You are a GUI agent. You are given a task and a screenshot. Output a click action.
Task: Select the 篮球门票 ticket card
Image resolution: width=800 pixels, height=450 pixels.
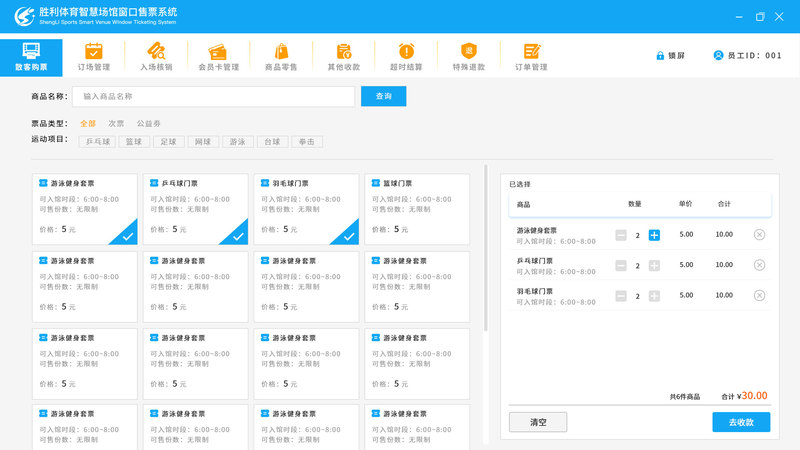(417, 209)
